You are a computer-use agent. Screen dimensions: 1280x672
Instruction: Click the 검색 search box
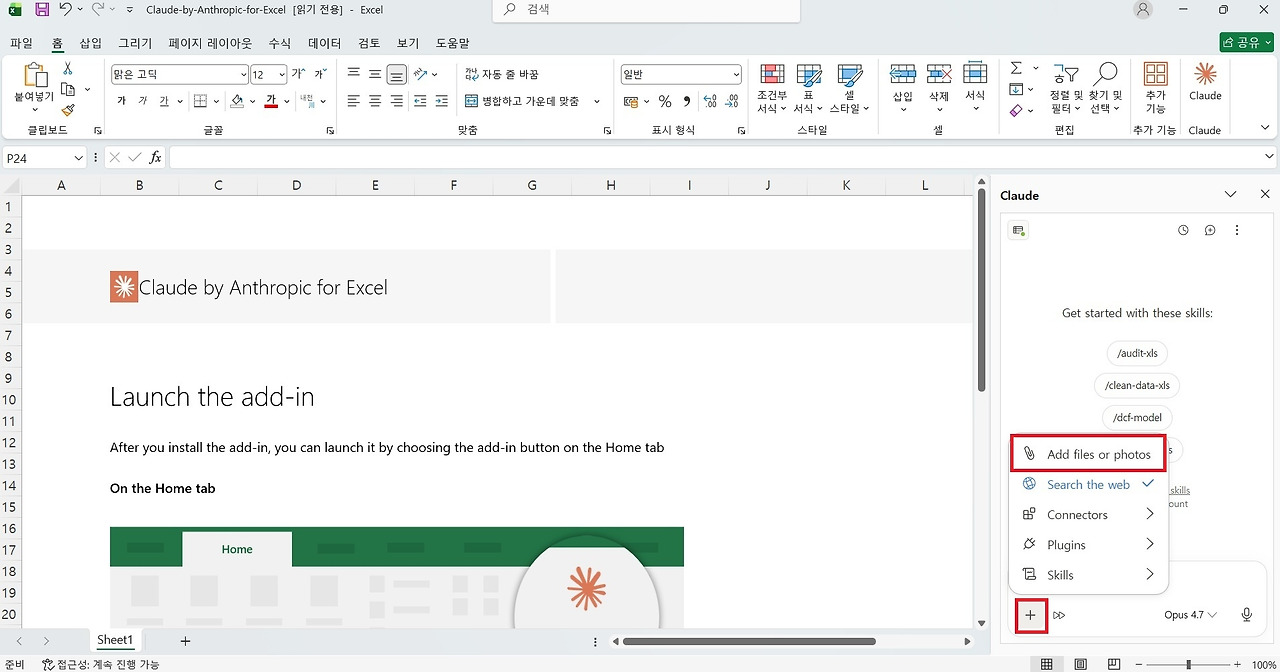click(x=646, y=10)
